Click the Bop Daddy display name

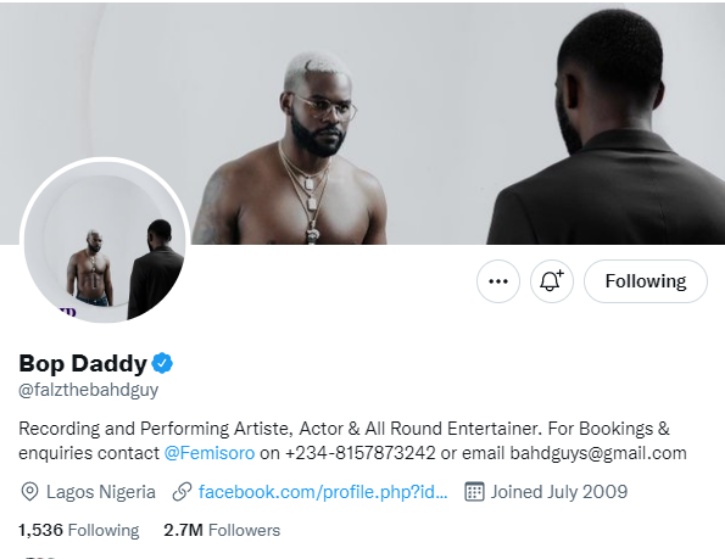82,362
